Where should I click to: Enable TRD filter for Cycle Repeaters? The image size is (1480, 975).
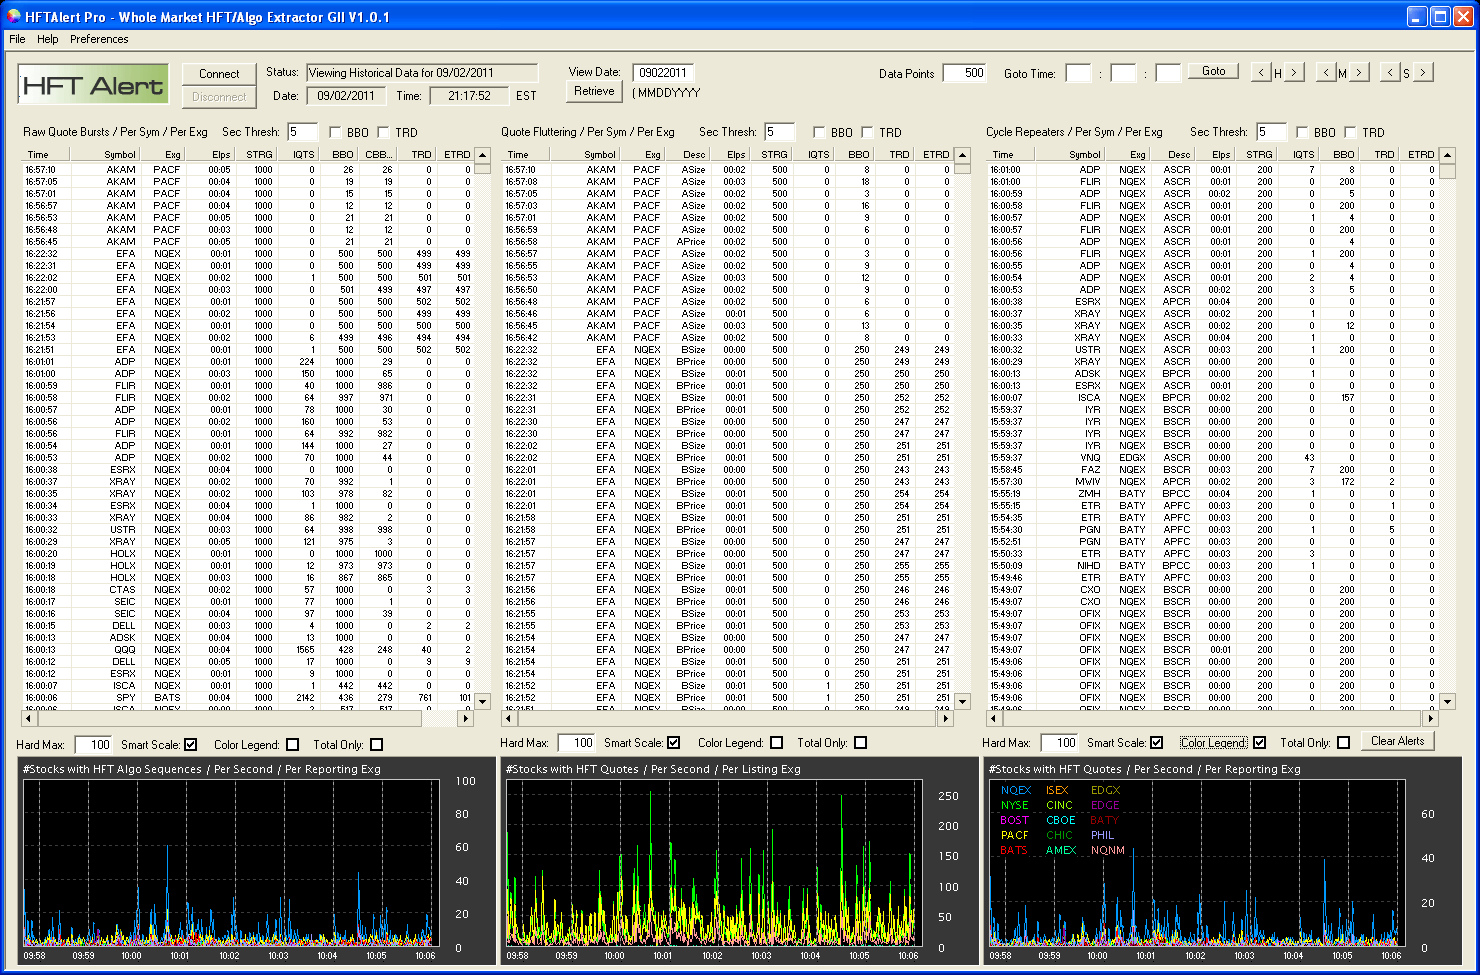(x=1351, y=132)
